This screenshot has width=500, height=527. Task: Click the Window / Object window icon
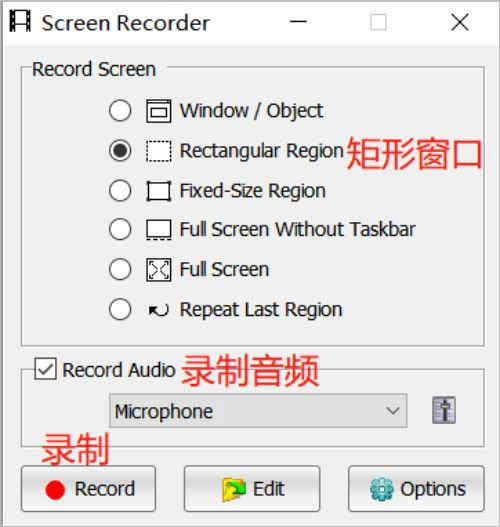coord(159,111)
